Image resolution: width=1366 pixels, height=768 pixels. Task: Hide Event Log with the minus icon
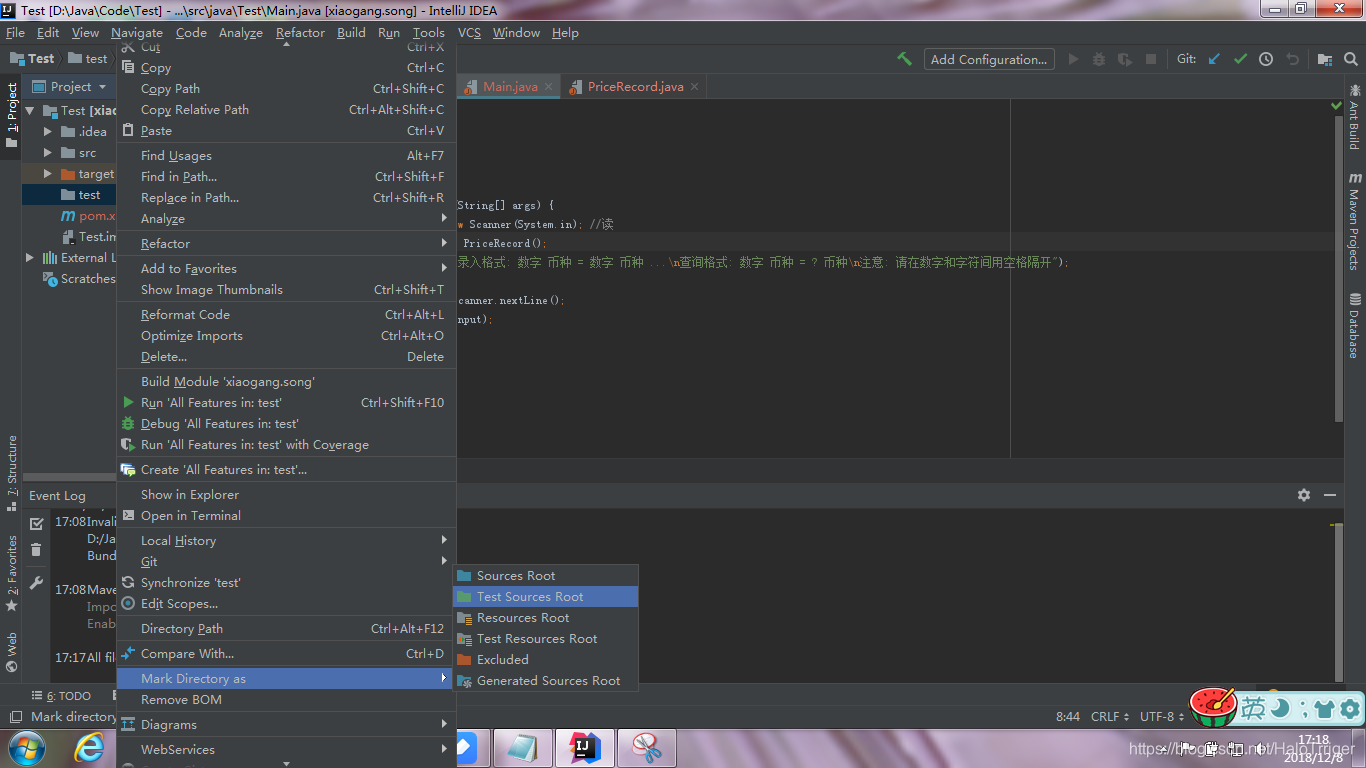(1330, 495)
